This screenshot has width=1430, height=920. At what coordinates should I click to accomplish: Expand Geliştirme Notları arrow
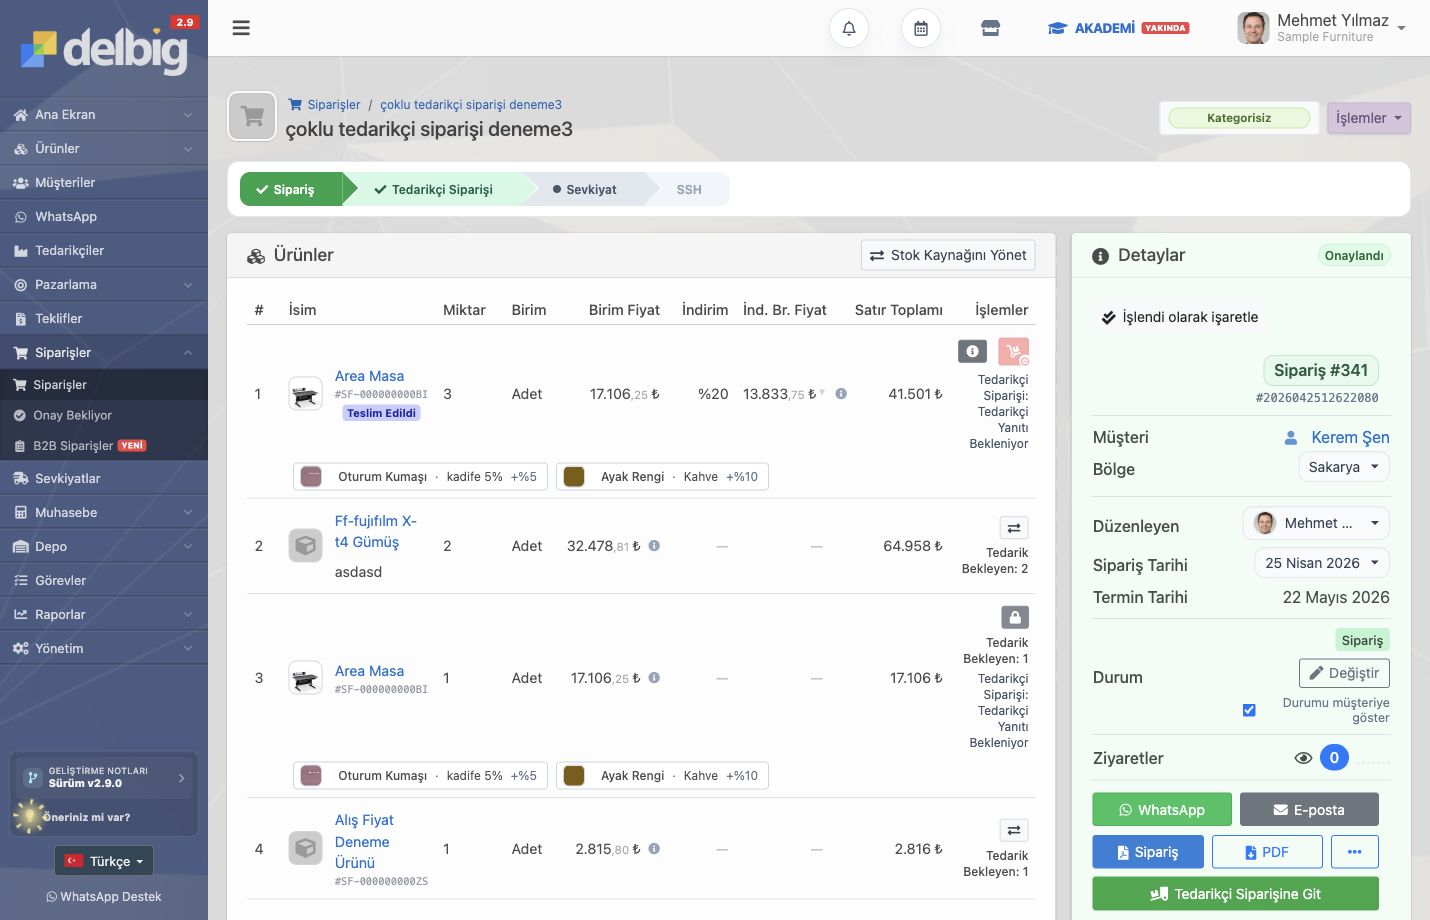(181, 777)
